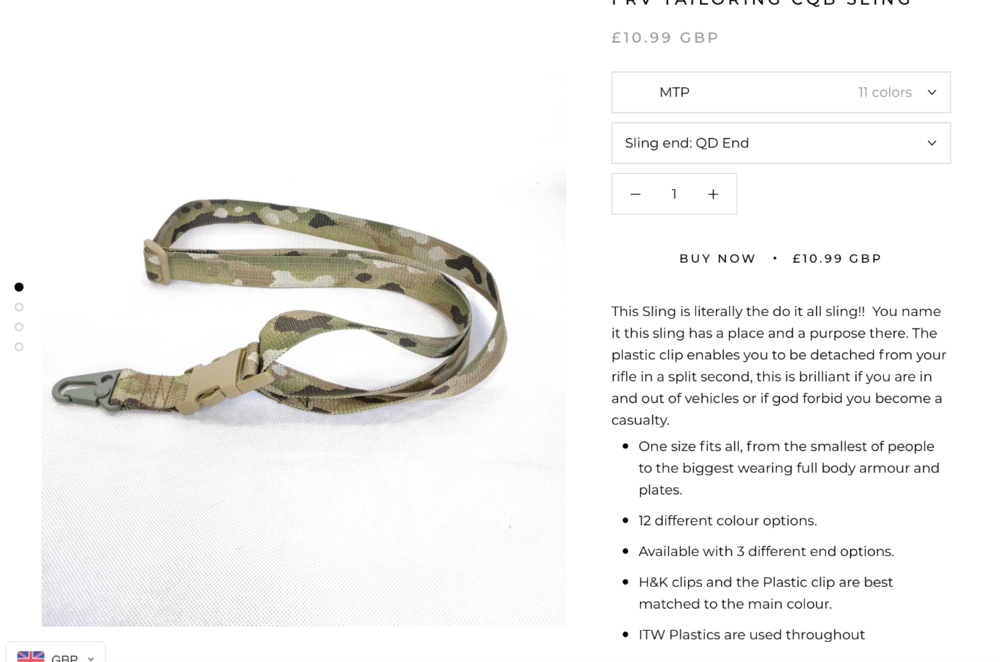This screenshot has width=1000, height=662.
Task: Open the GBP currency dropdown
Action: [55, 653]
